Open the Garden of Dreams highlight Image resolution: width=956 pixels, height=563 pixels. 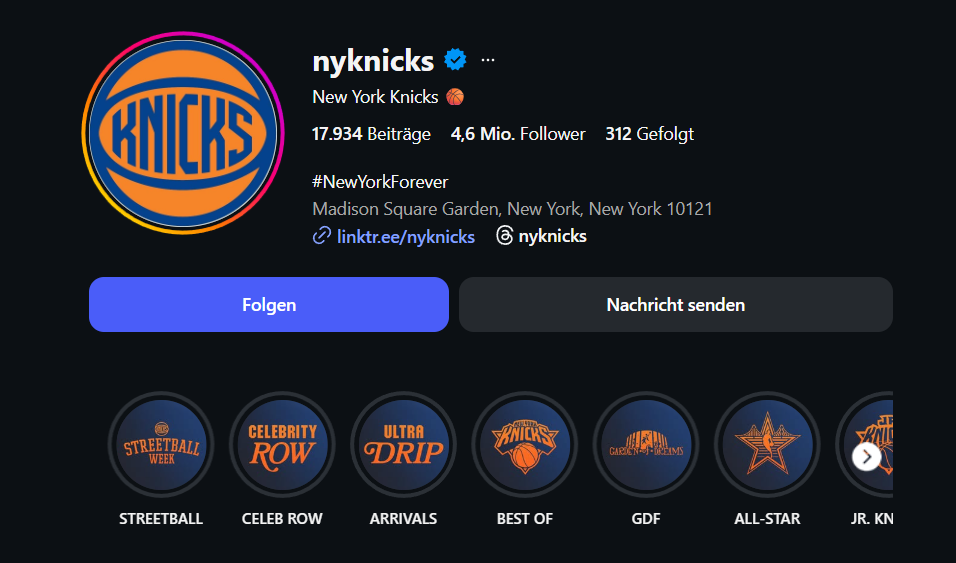pos(646,444)
